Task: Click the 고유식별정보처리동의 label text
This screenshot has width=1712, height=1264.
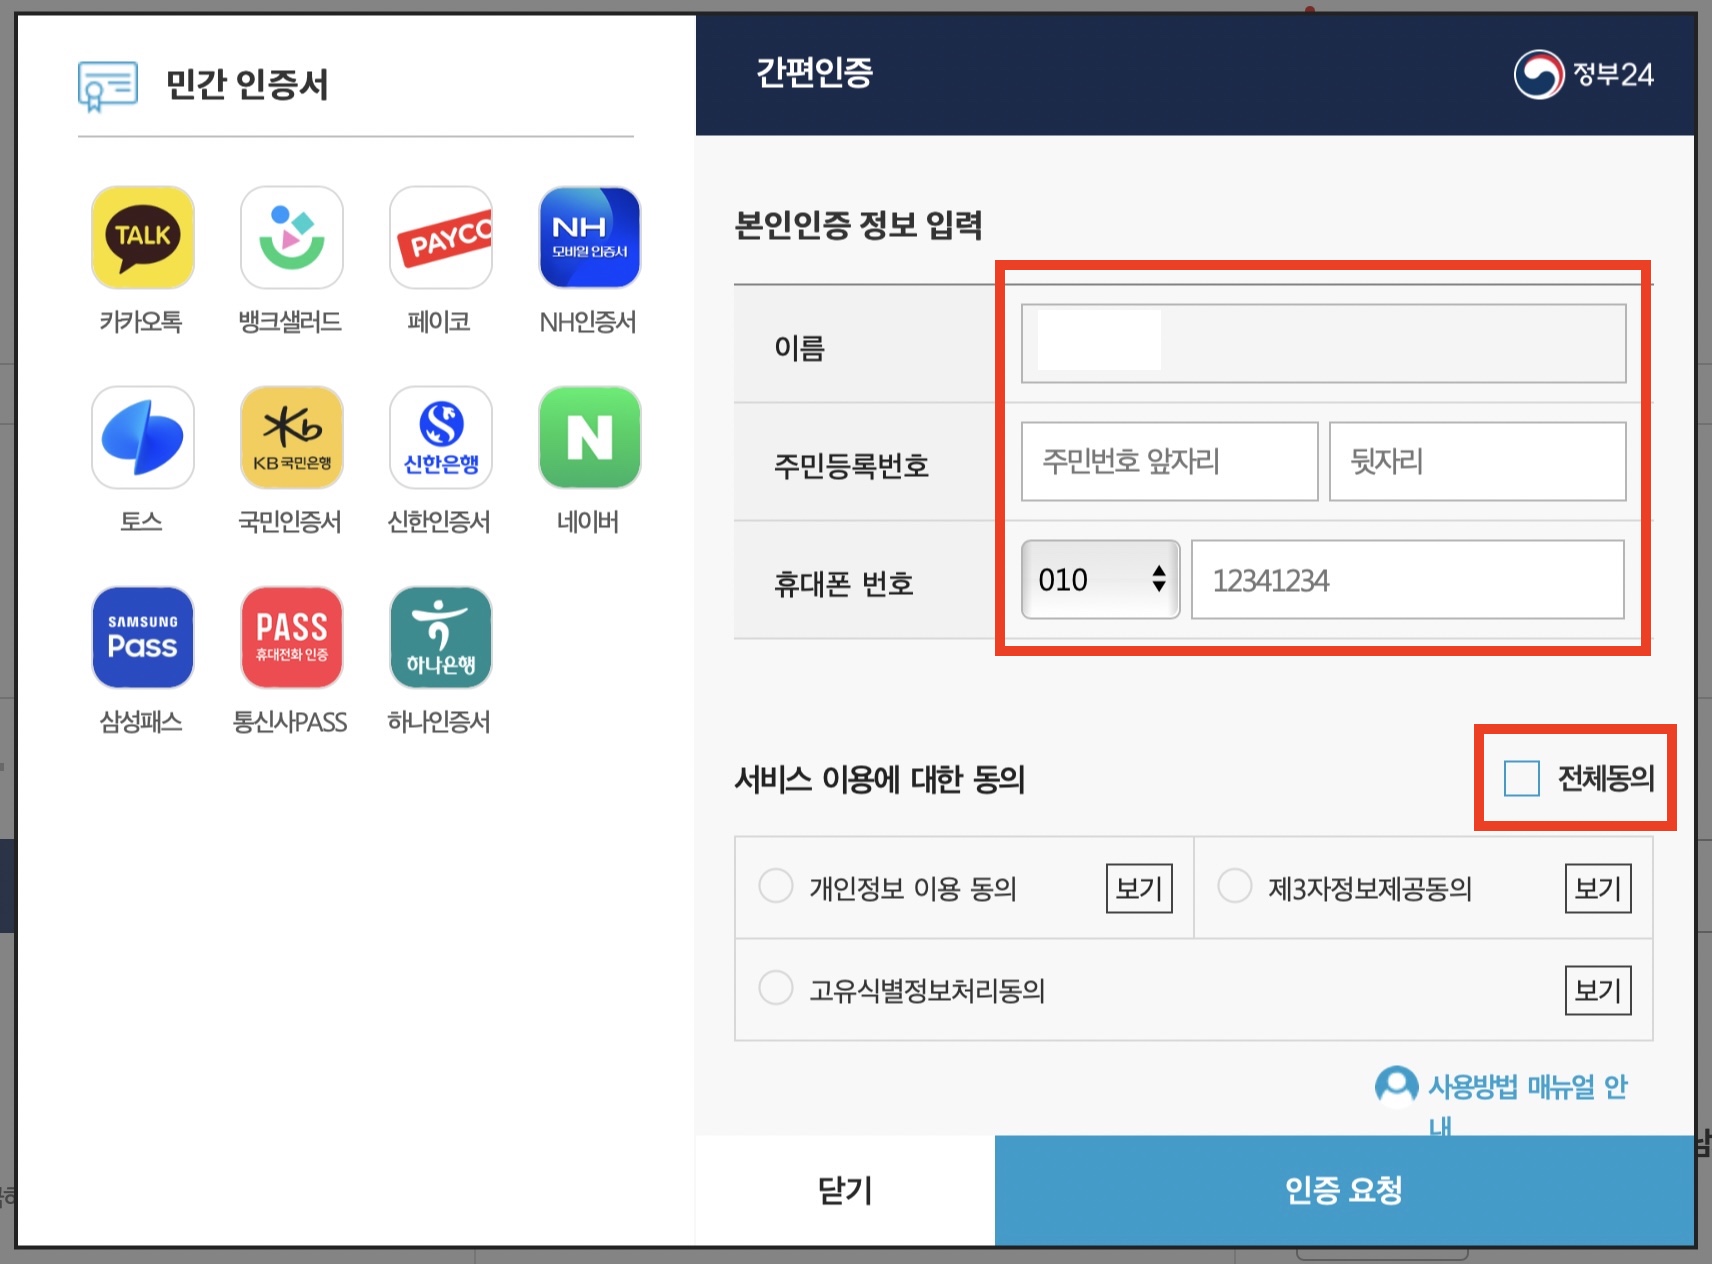Action: coord(927,990)
